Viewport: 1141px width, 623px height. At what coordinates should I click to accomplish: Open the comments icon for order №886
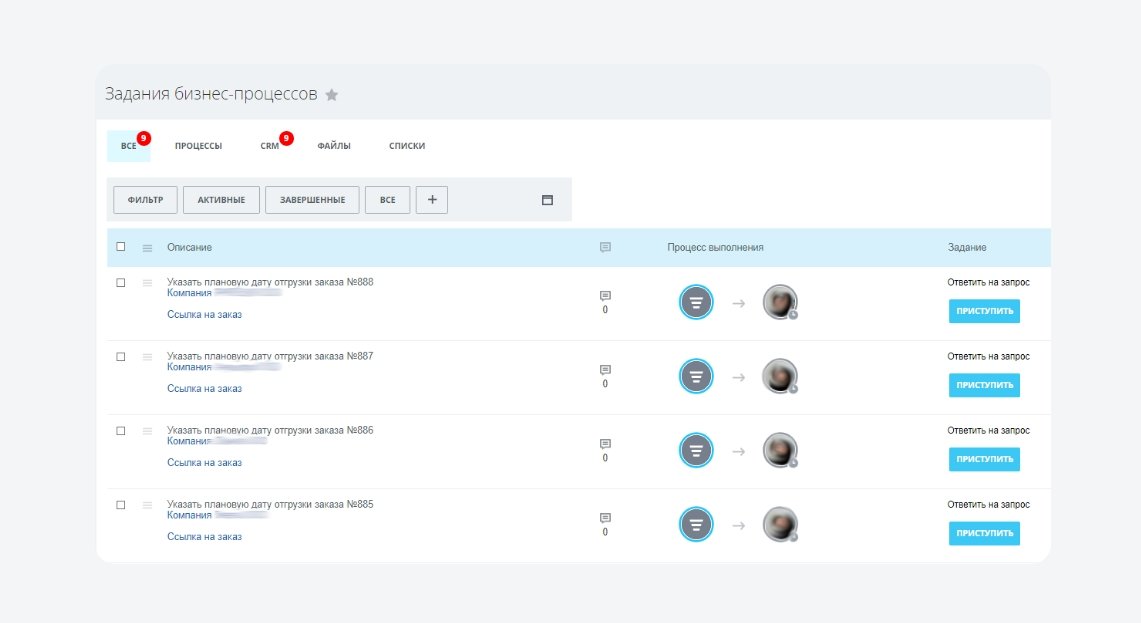pos(605,444)
